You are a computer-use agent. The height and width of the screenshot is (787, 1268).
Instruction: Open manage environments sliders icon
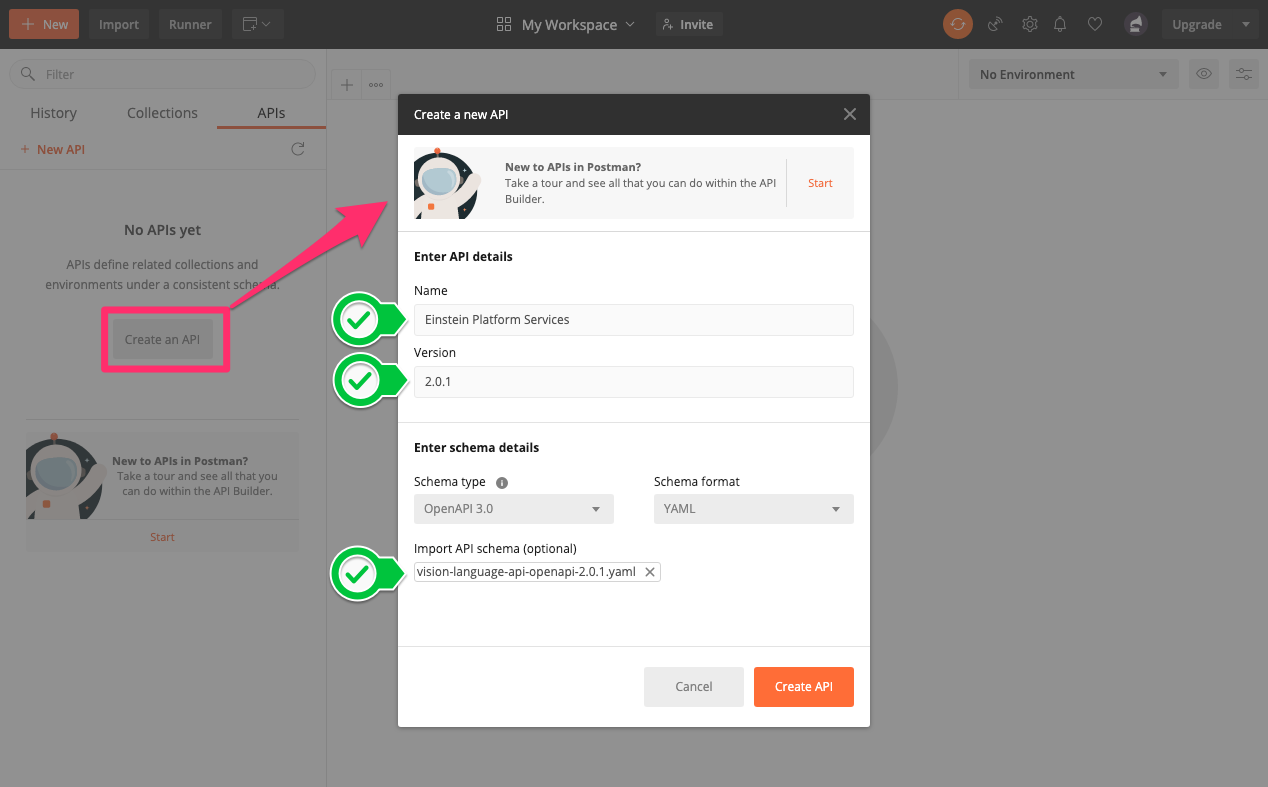coord(1244,74)
